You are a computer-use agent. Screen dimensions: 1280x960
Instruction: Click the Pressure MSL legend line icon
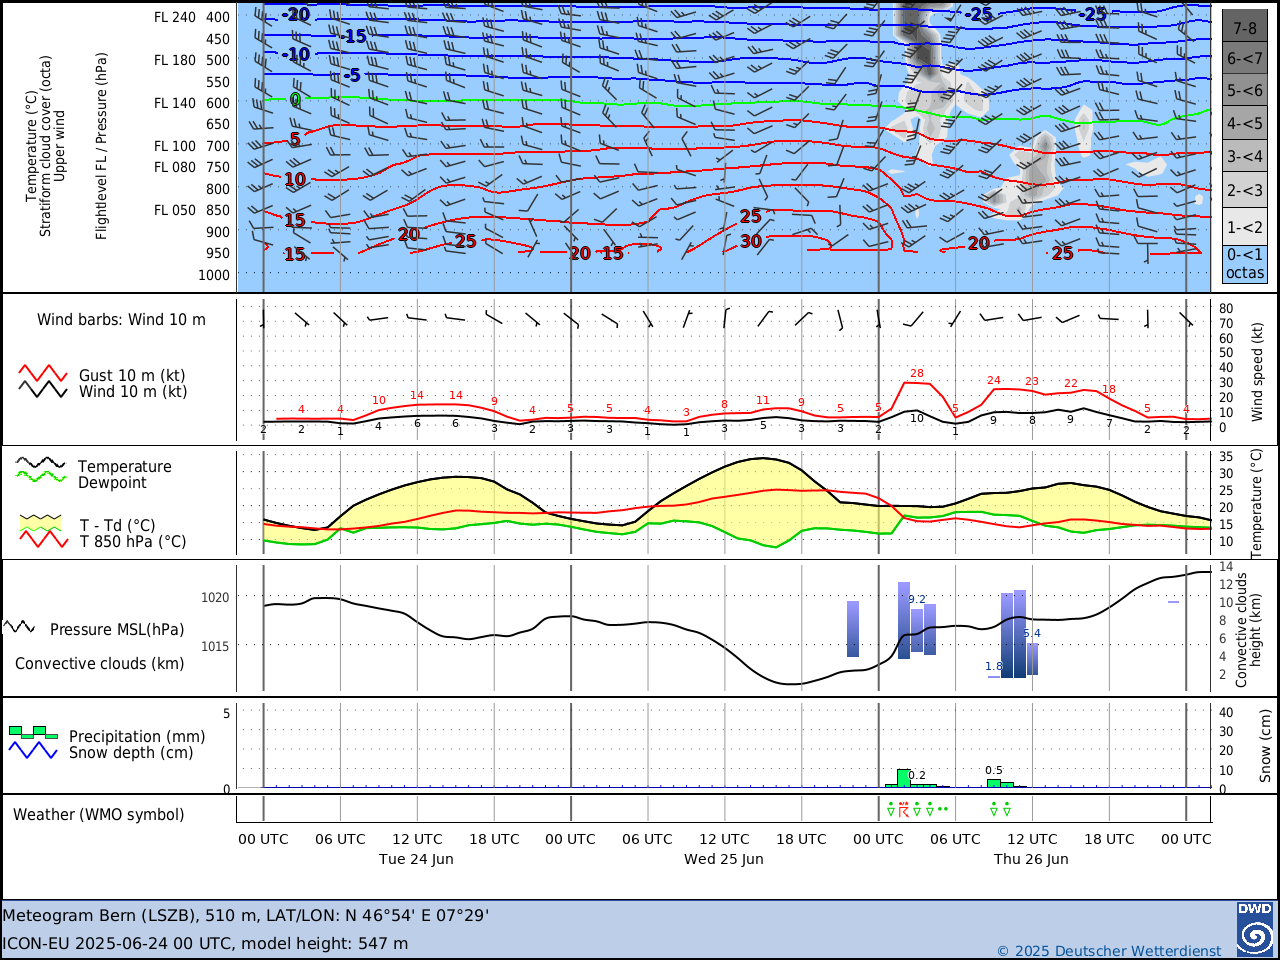[x=20, y=627]
